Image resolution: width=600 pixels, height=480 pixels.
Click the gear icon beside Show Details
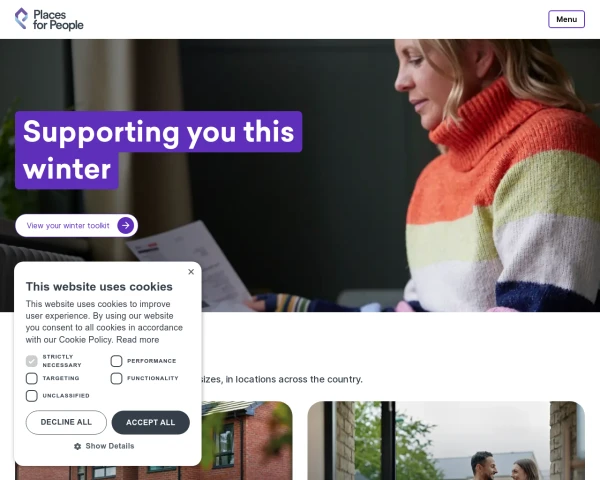[77, 446]
